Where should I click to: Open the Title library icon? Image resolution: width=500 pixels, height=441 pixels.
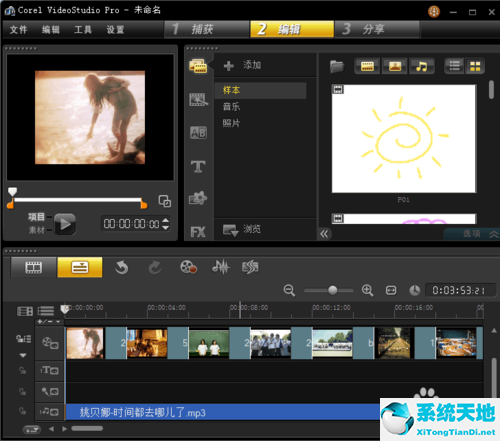(198, 166)
